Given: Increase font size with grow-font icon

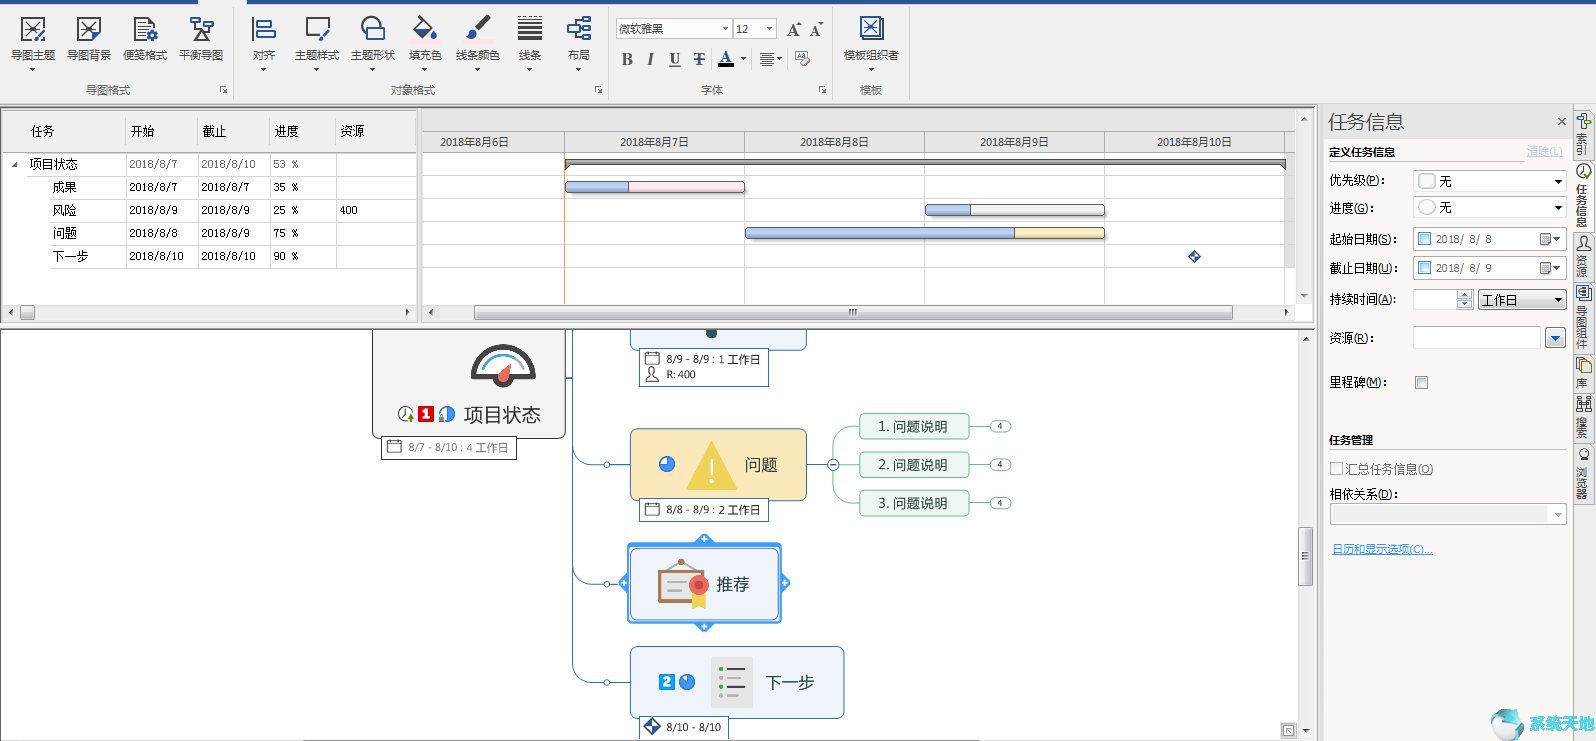Looking at the screenshot, I should tap(794, 29).
